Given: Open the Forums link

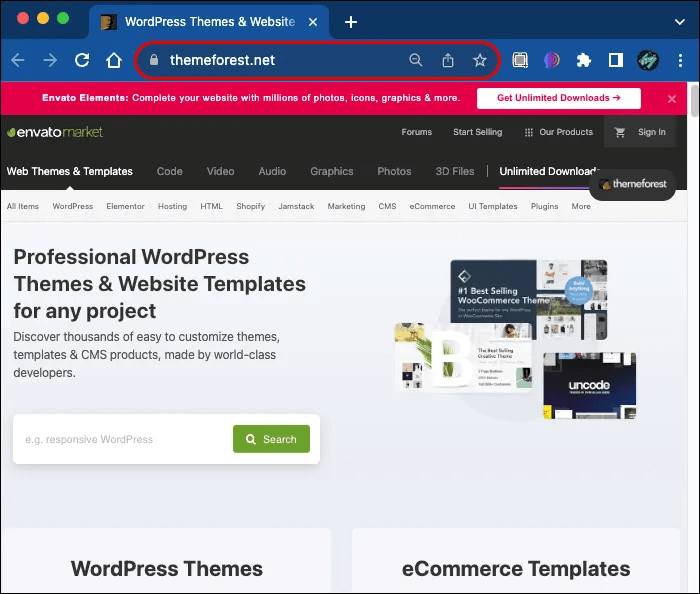Looking at the screenshot, I should click(x=417, y=132).
